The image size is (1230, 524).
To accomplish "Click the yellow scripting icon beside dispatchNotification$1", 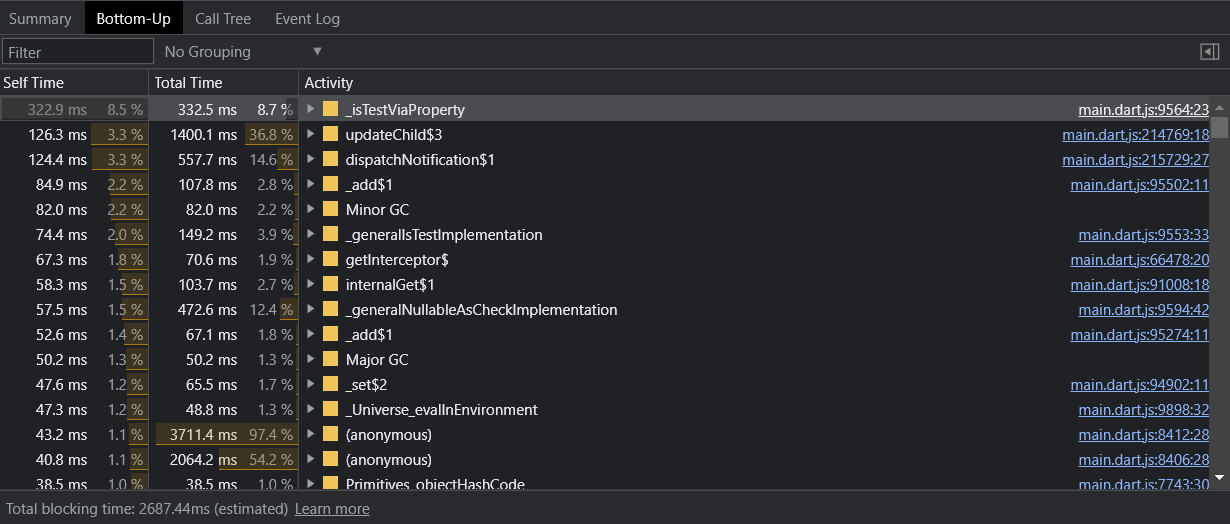I will coord(330,159).
